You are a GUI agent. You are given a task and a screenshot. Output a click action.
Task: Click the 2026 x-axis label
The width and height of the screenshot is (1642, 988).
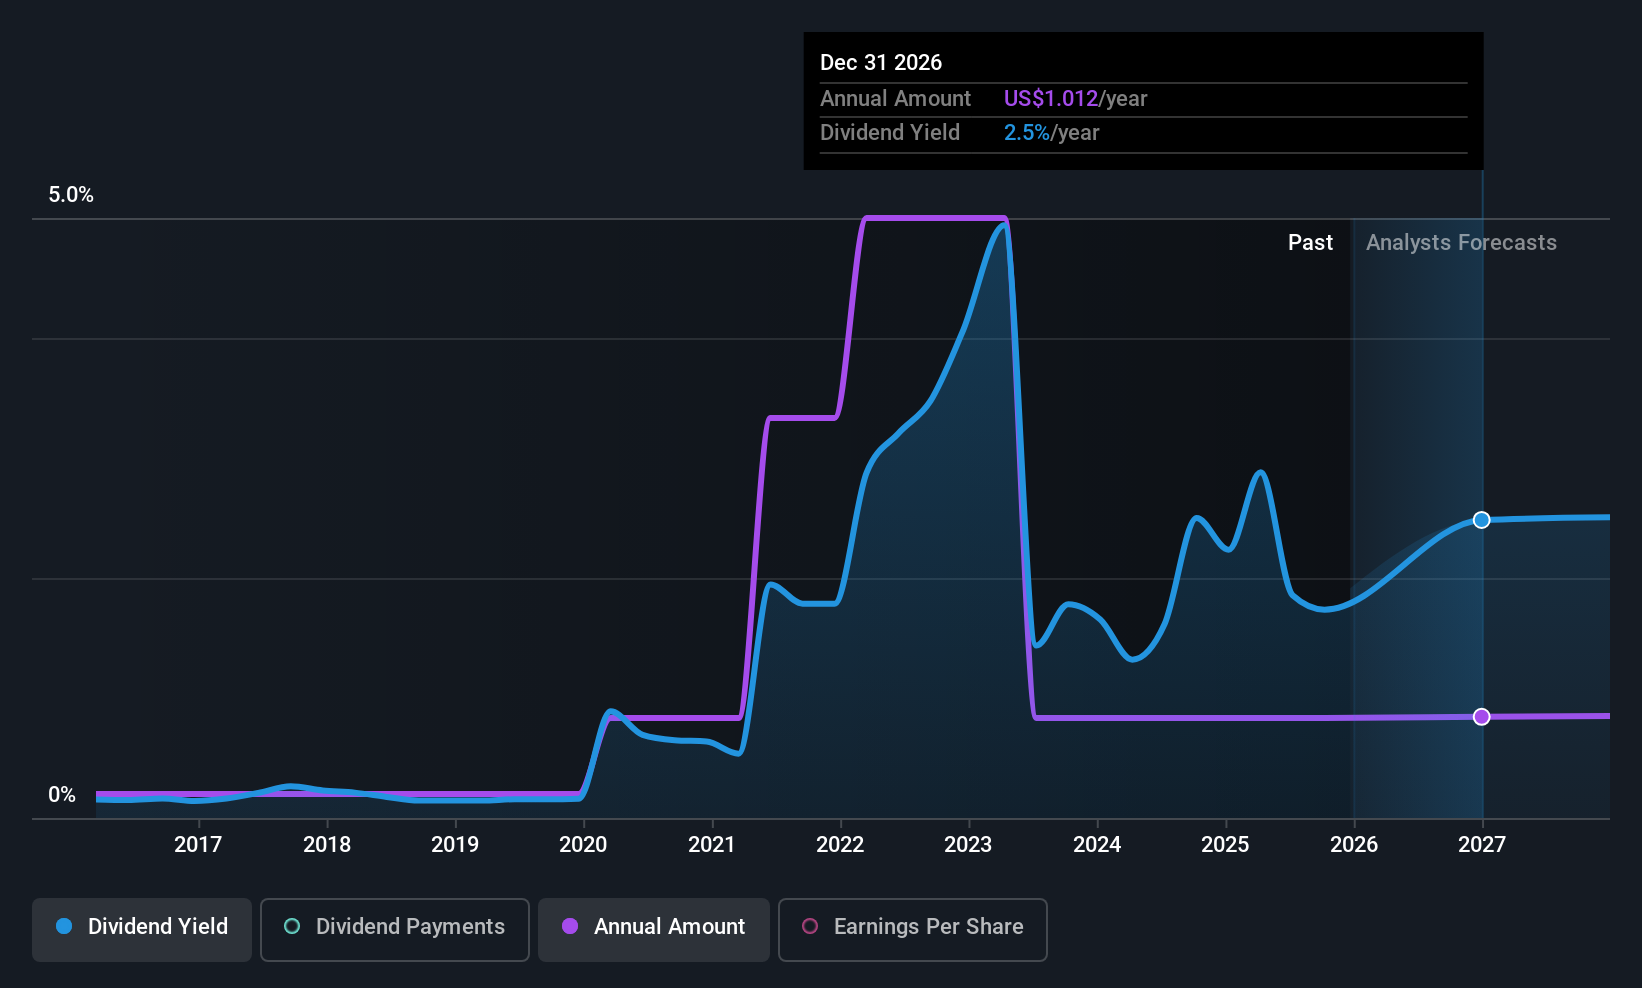point(1354,844)
